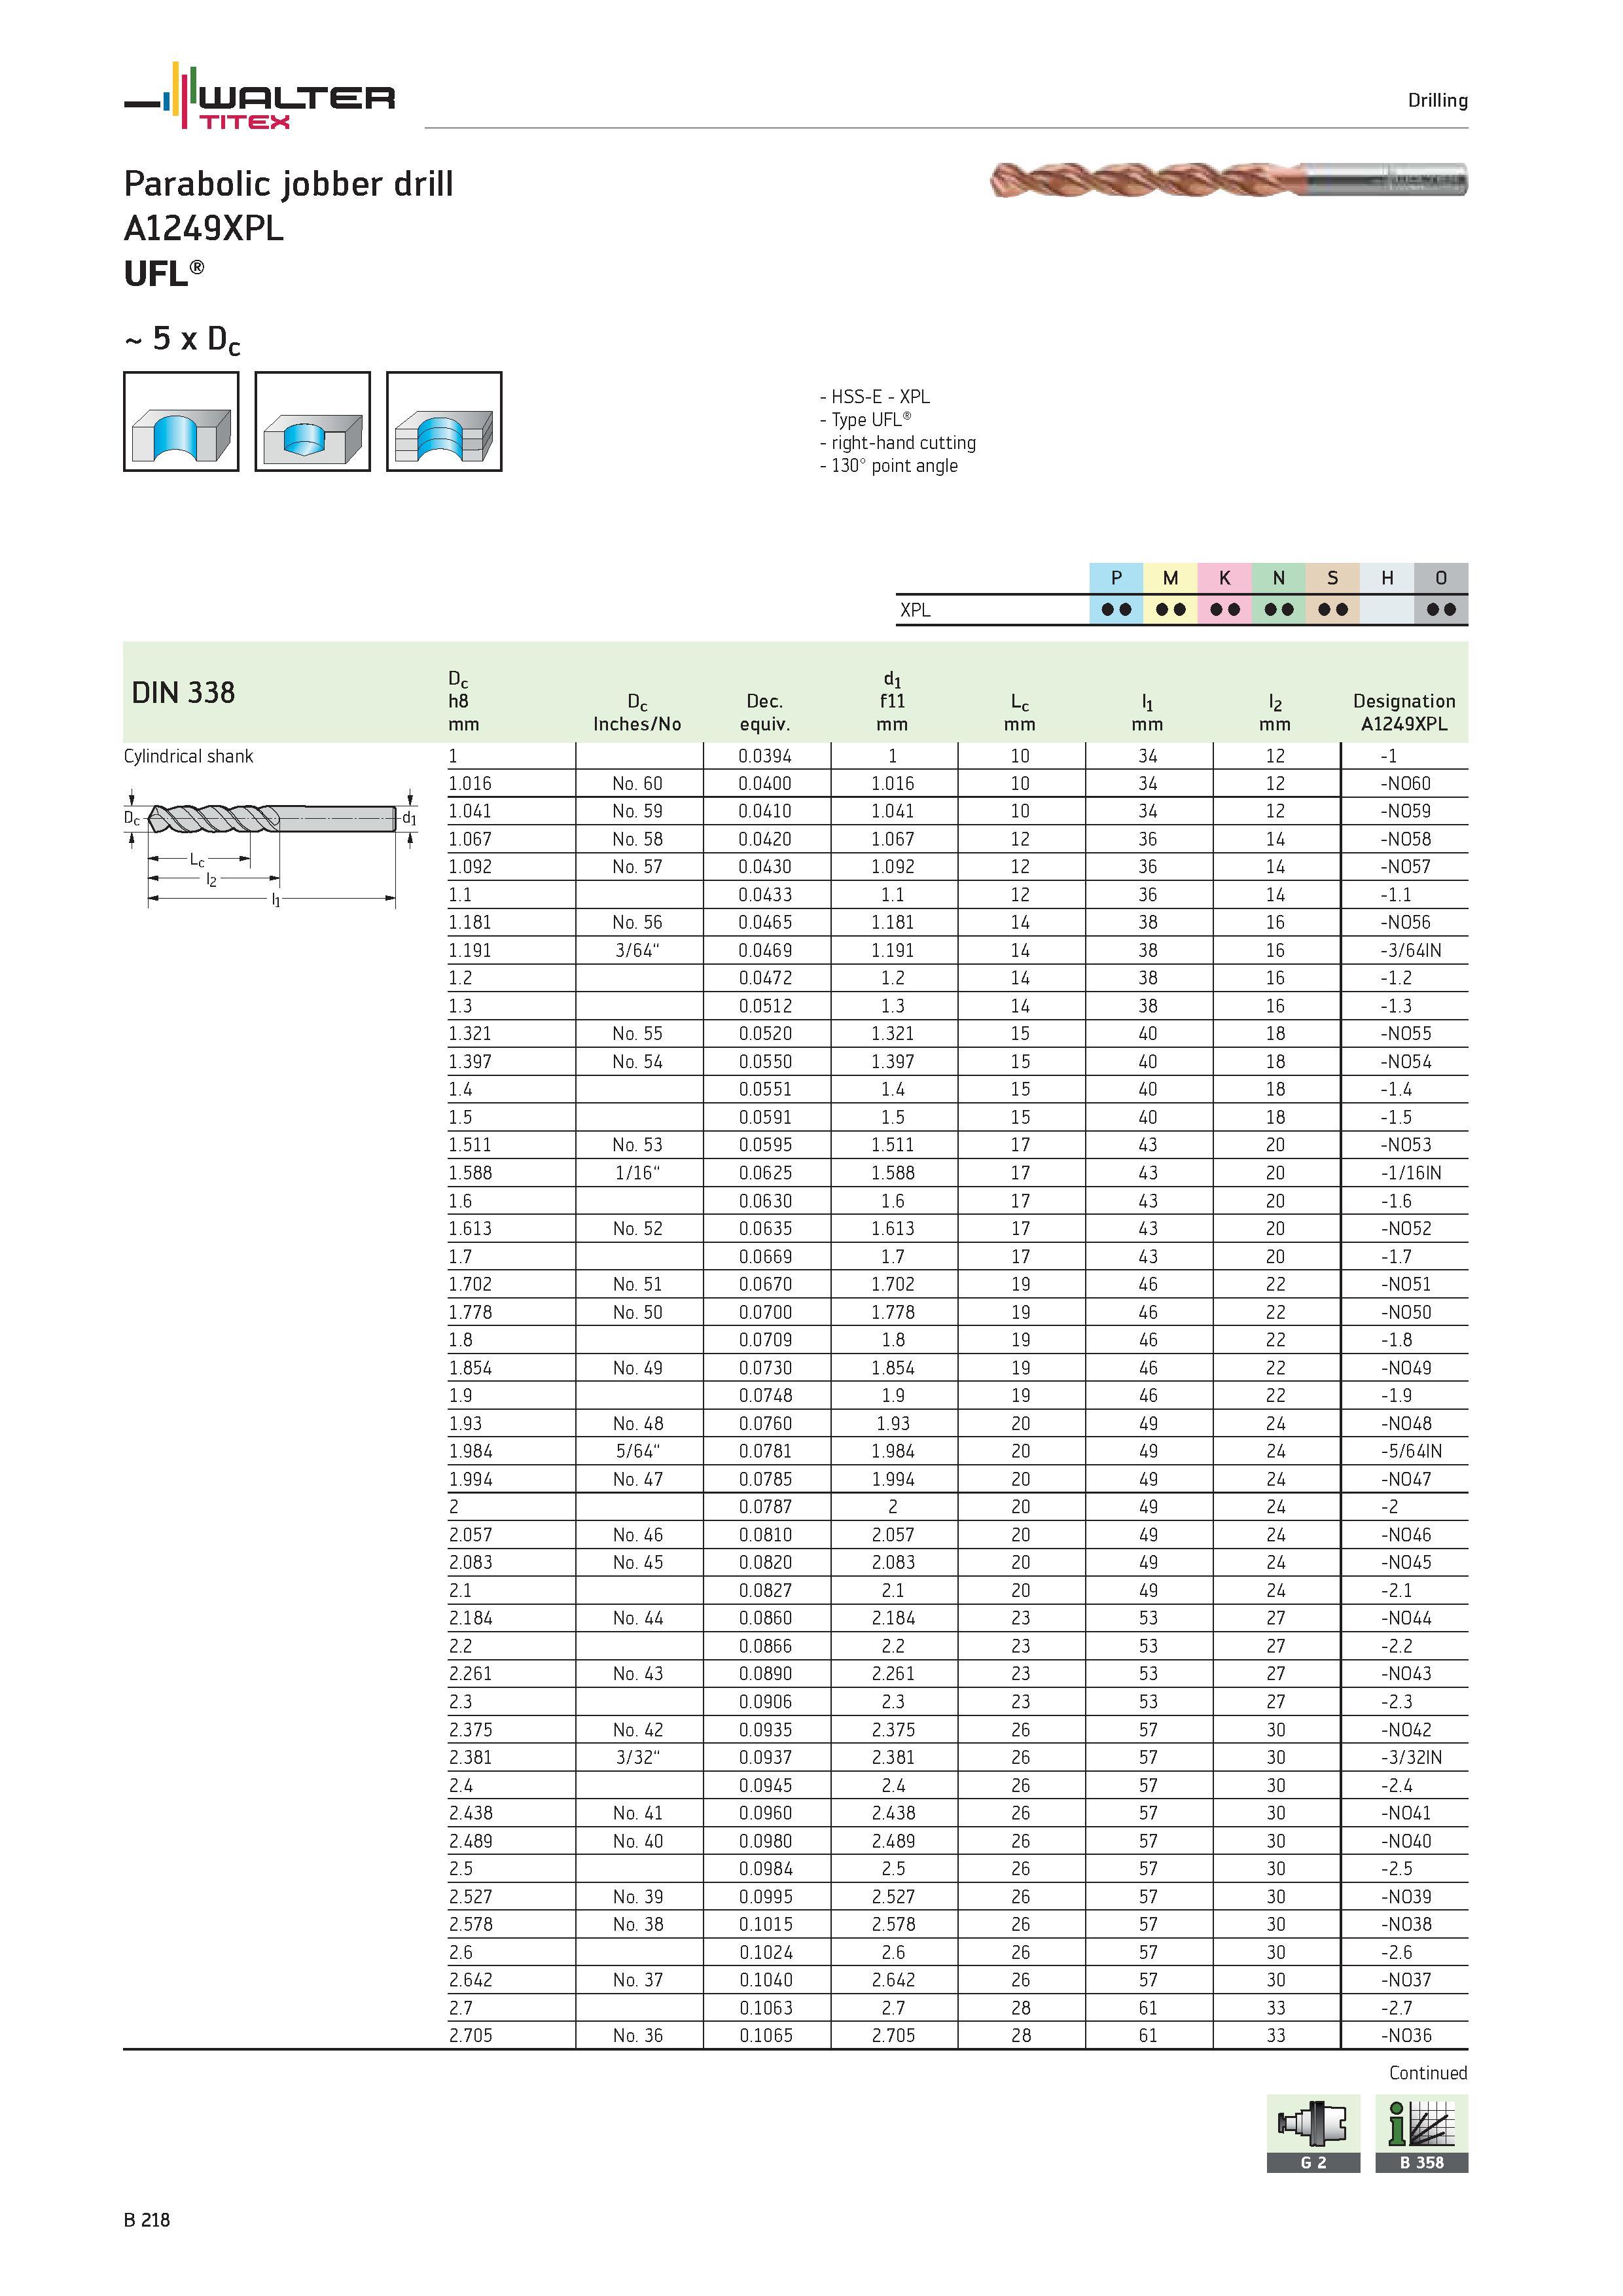This screenshot has height=2296, width=1623.
Task: Click the 'Parabolic jobber drill' title
Action: 288,184
